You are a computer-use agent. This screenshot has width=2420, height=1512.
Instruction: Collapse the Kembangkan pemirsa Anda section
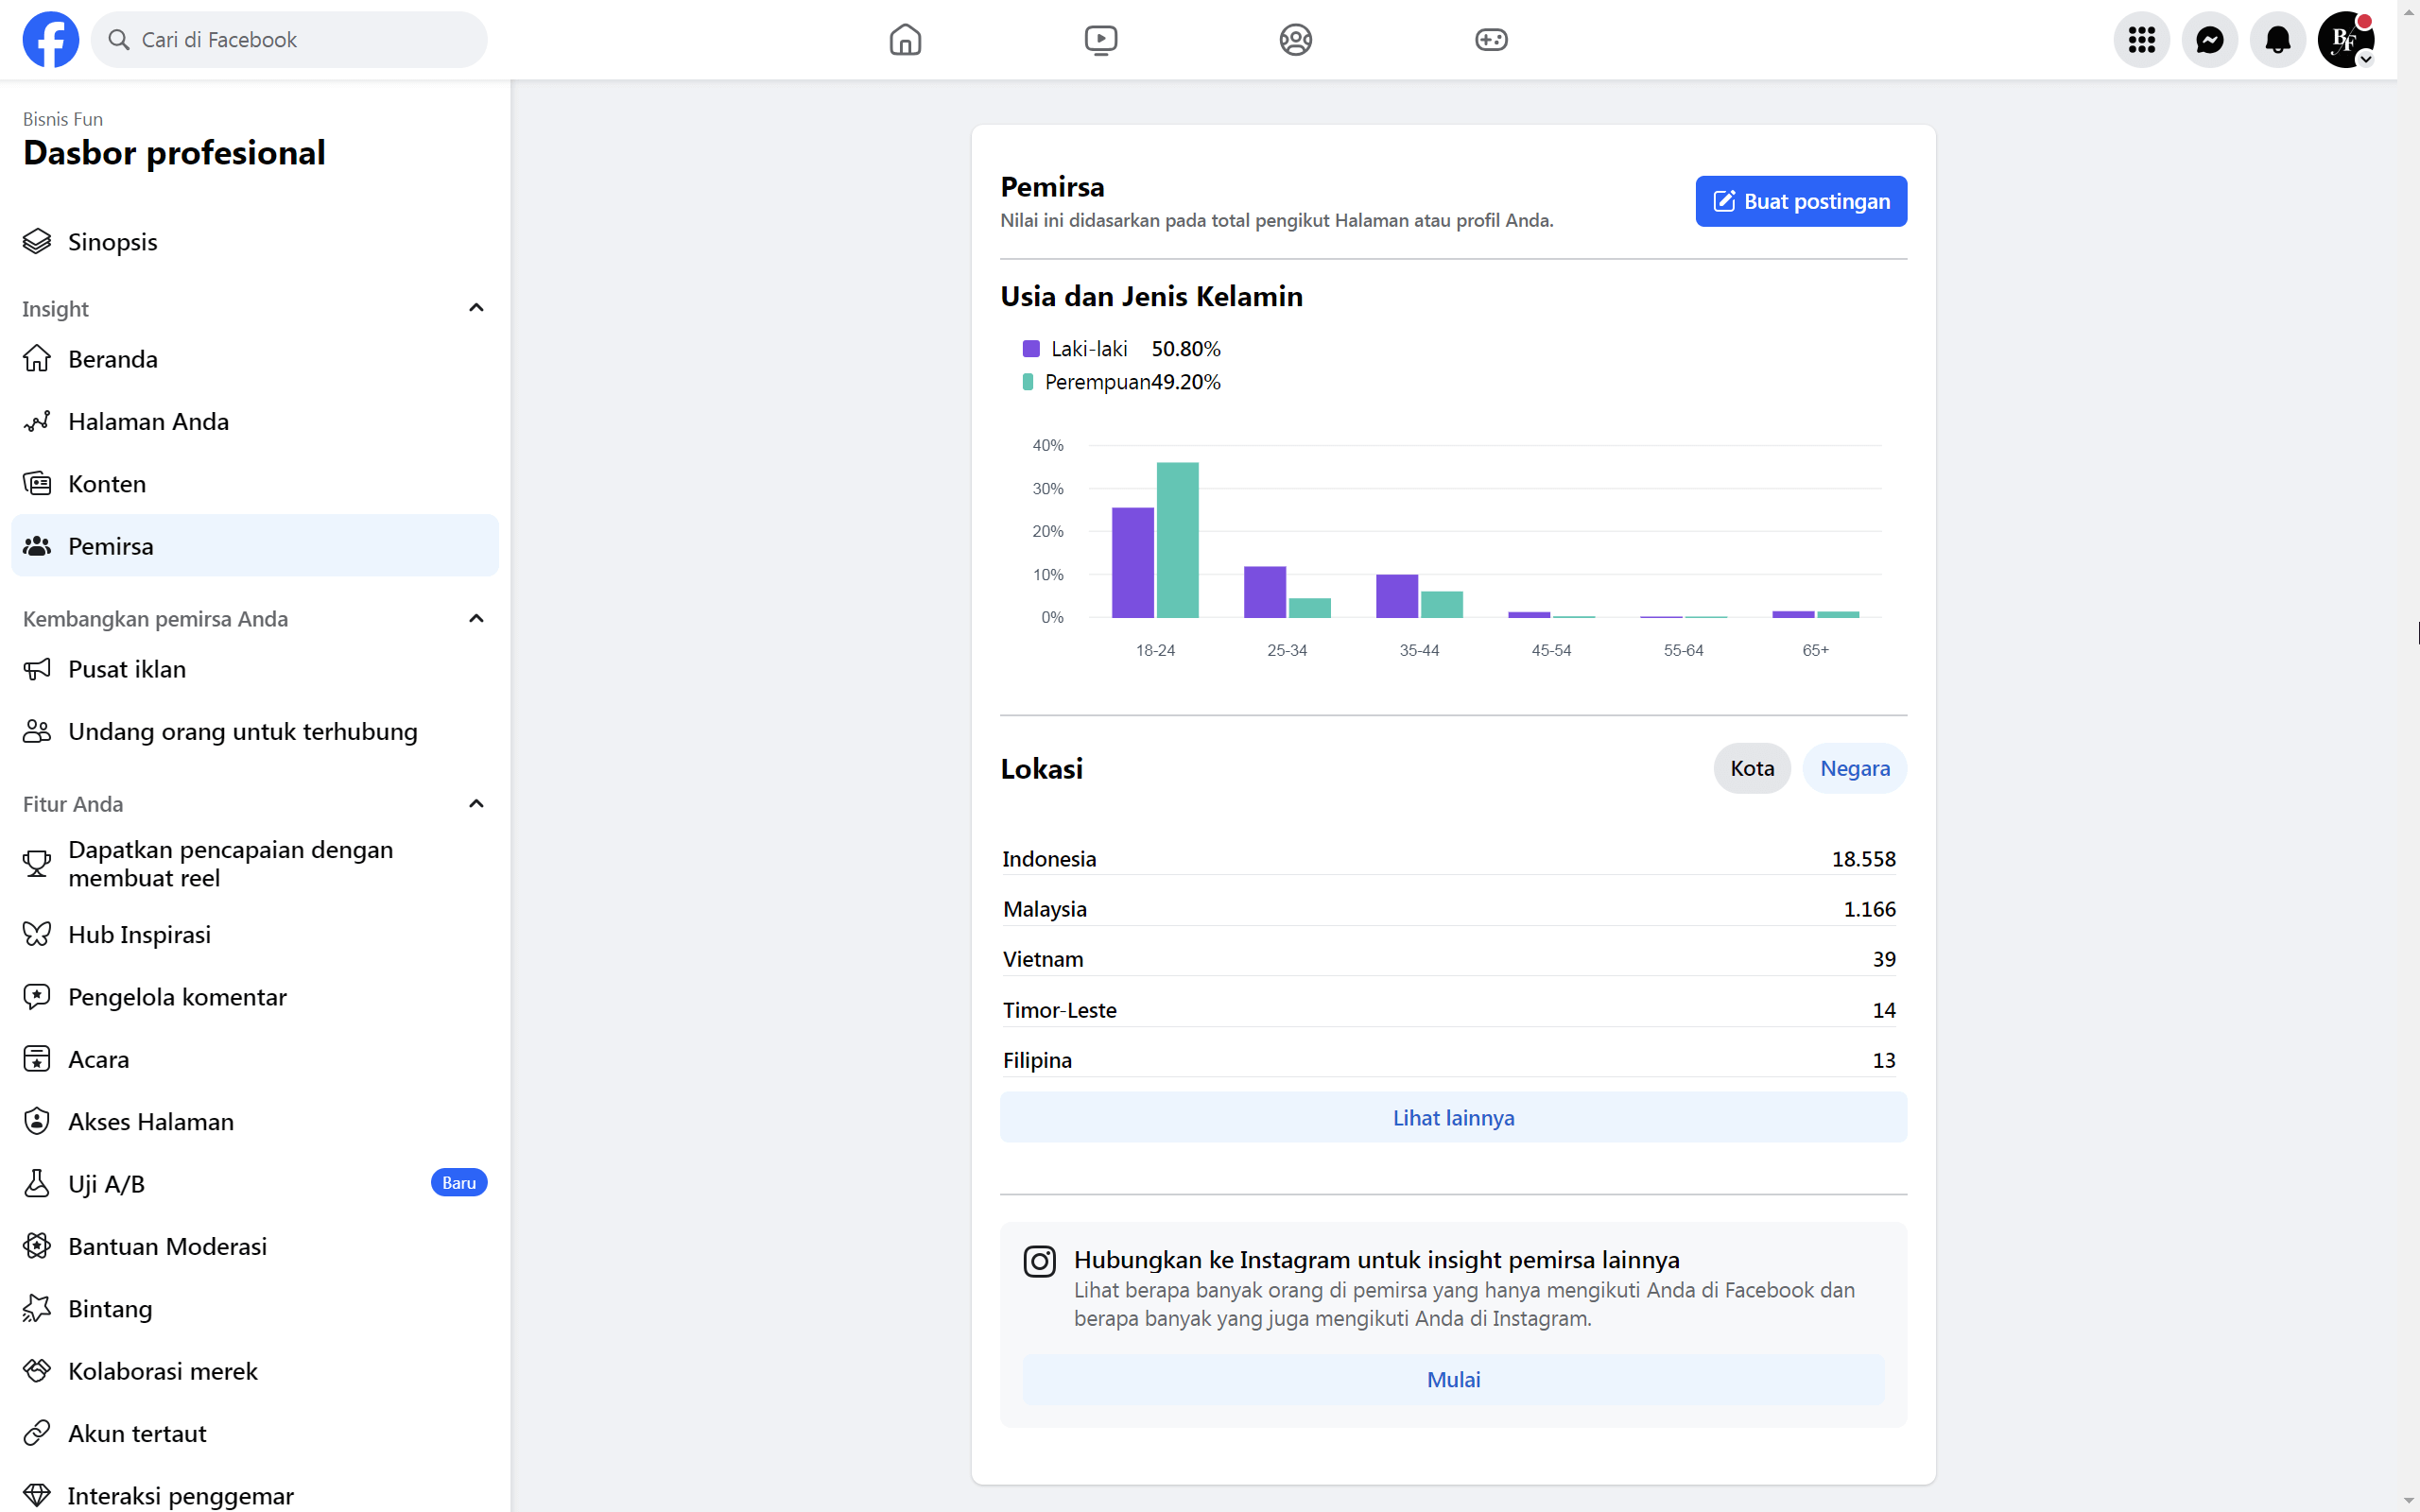pyautogui.click(x=476, y=617)
